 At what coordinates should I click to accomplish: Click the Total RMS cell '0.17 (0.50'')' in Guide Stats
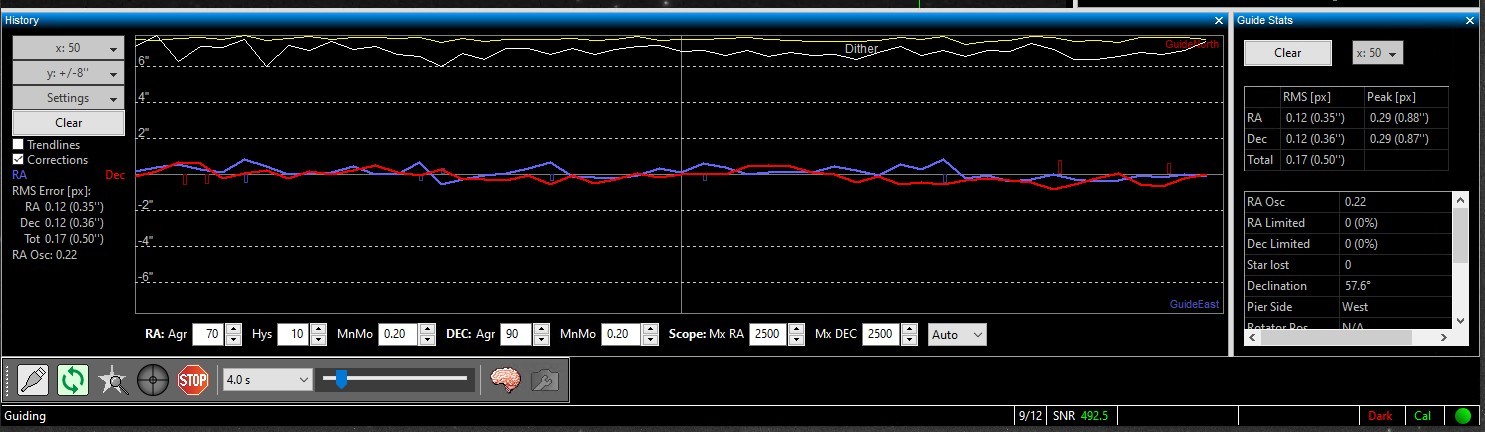tap(1321, 160)
